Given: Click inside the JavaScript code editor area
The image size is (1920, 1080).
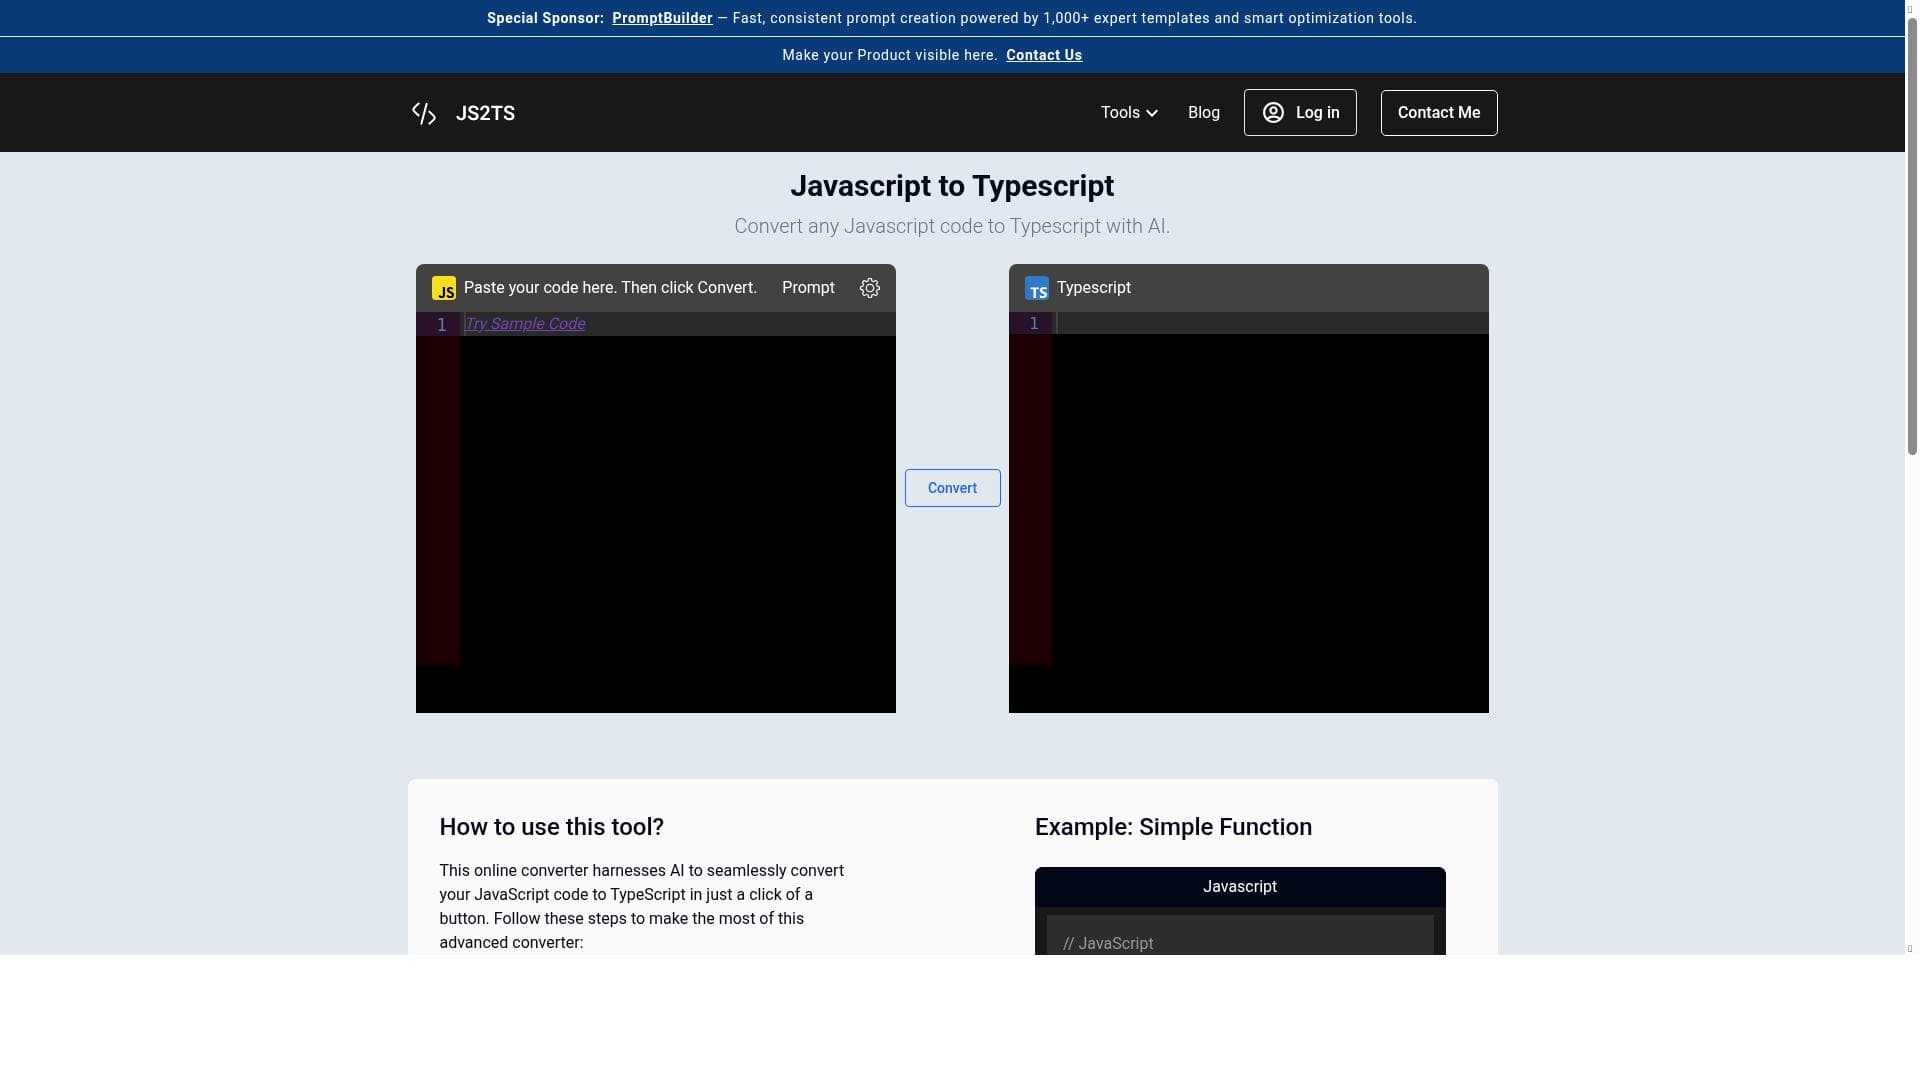Looking at the screenshot, I should (x=677, y=500).
